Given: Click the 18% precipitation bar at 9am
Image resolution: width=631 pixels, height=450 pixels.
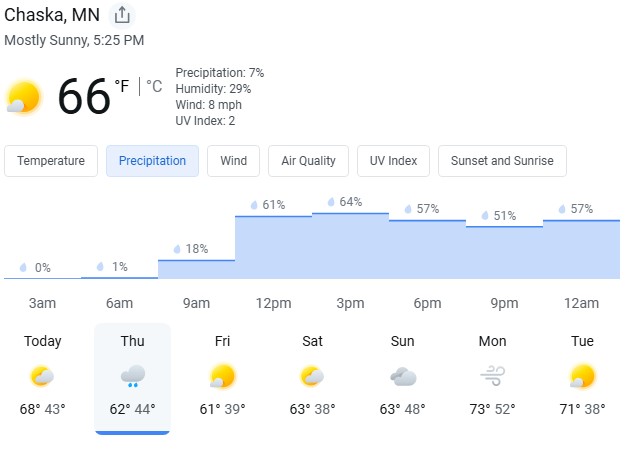Looking at the screenshot, I should (x=196, y=269).
